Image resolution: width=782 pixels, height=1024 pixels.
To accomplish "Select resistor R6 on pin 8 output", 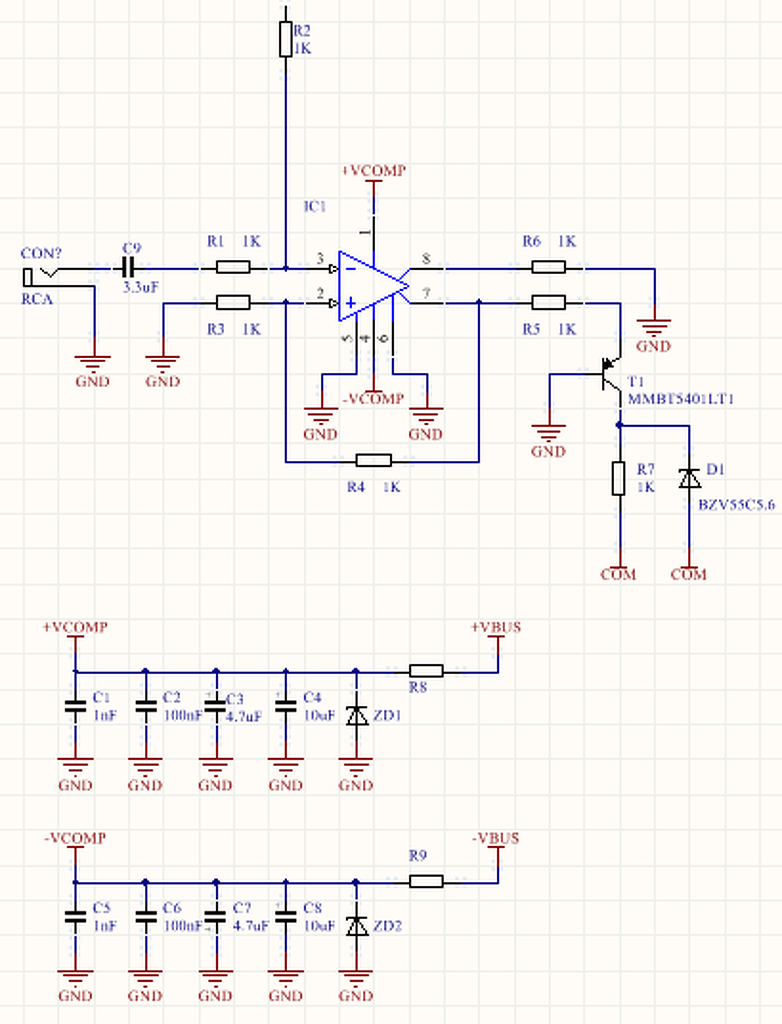I will coord(549,267).
